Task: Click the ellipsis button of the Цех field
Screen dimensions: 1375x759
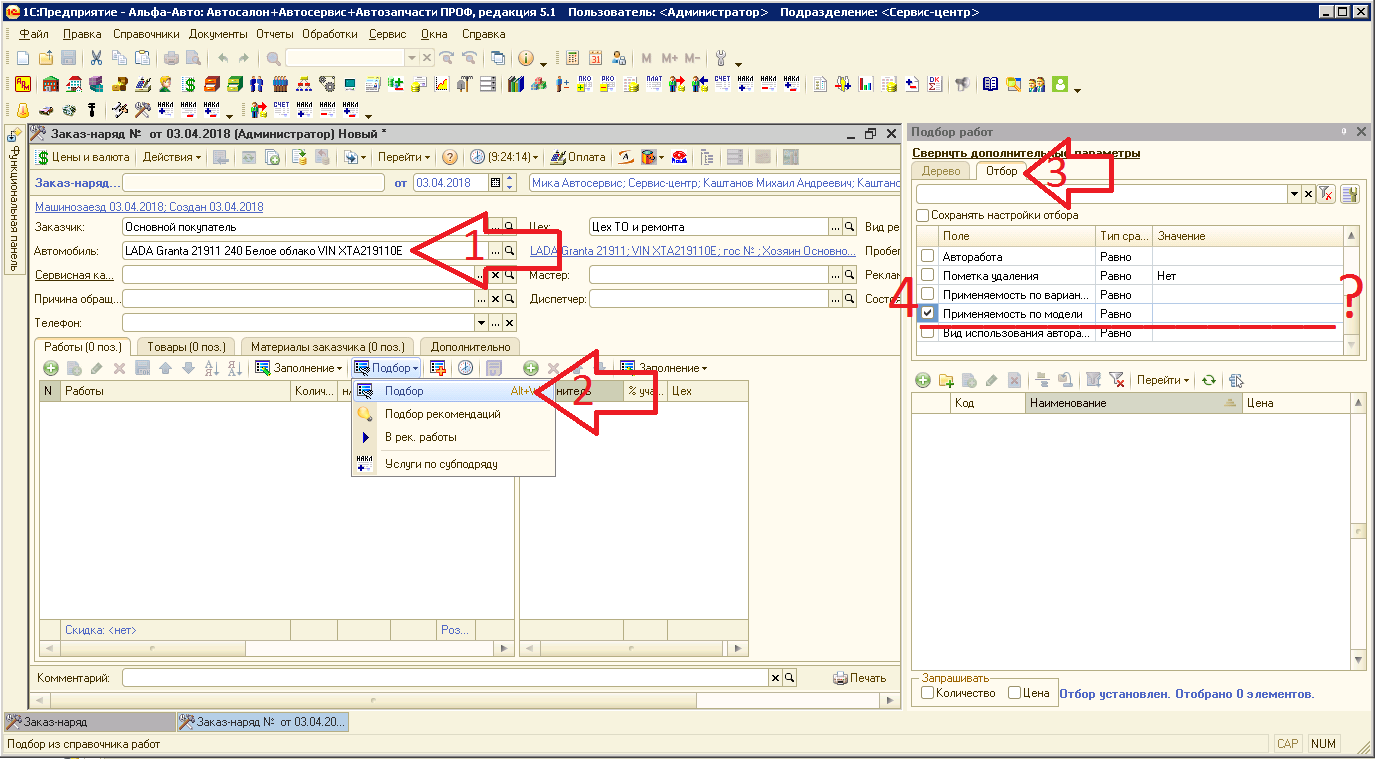Action: 836,227
